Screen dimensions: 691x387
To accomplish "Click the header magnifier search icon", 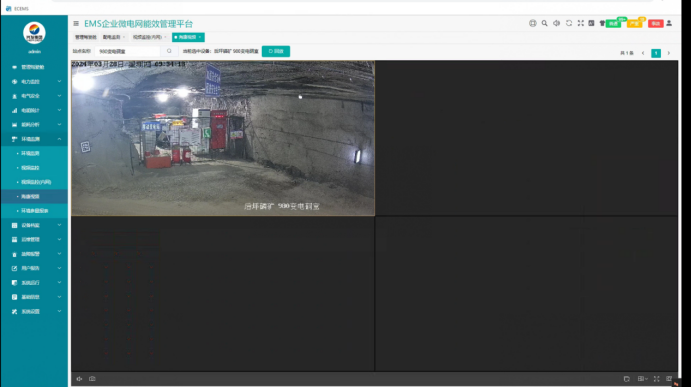I will pos(545,23).
